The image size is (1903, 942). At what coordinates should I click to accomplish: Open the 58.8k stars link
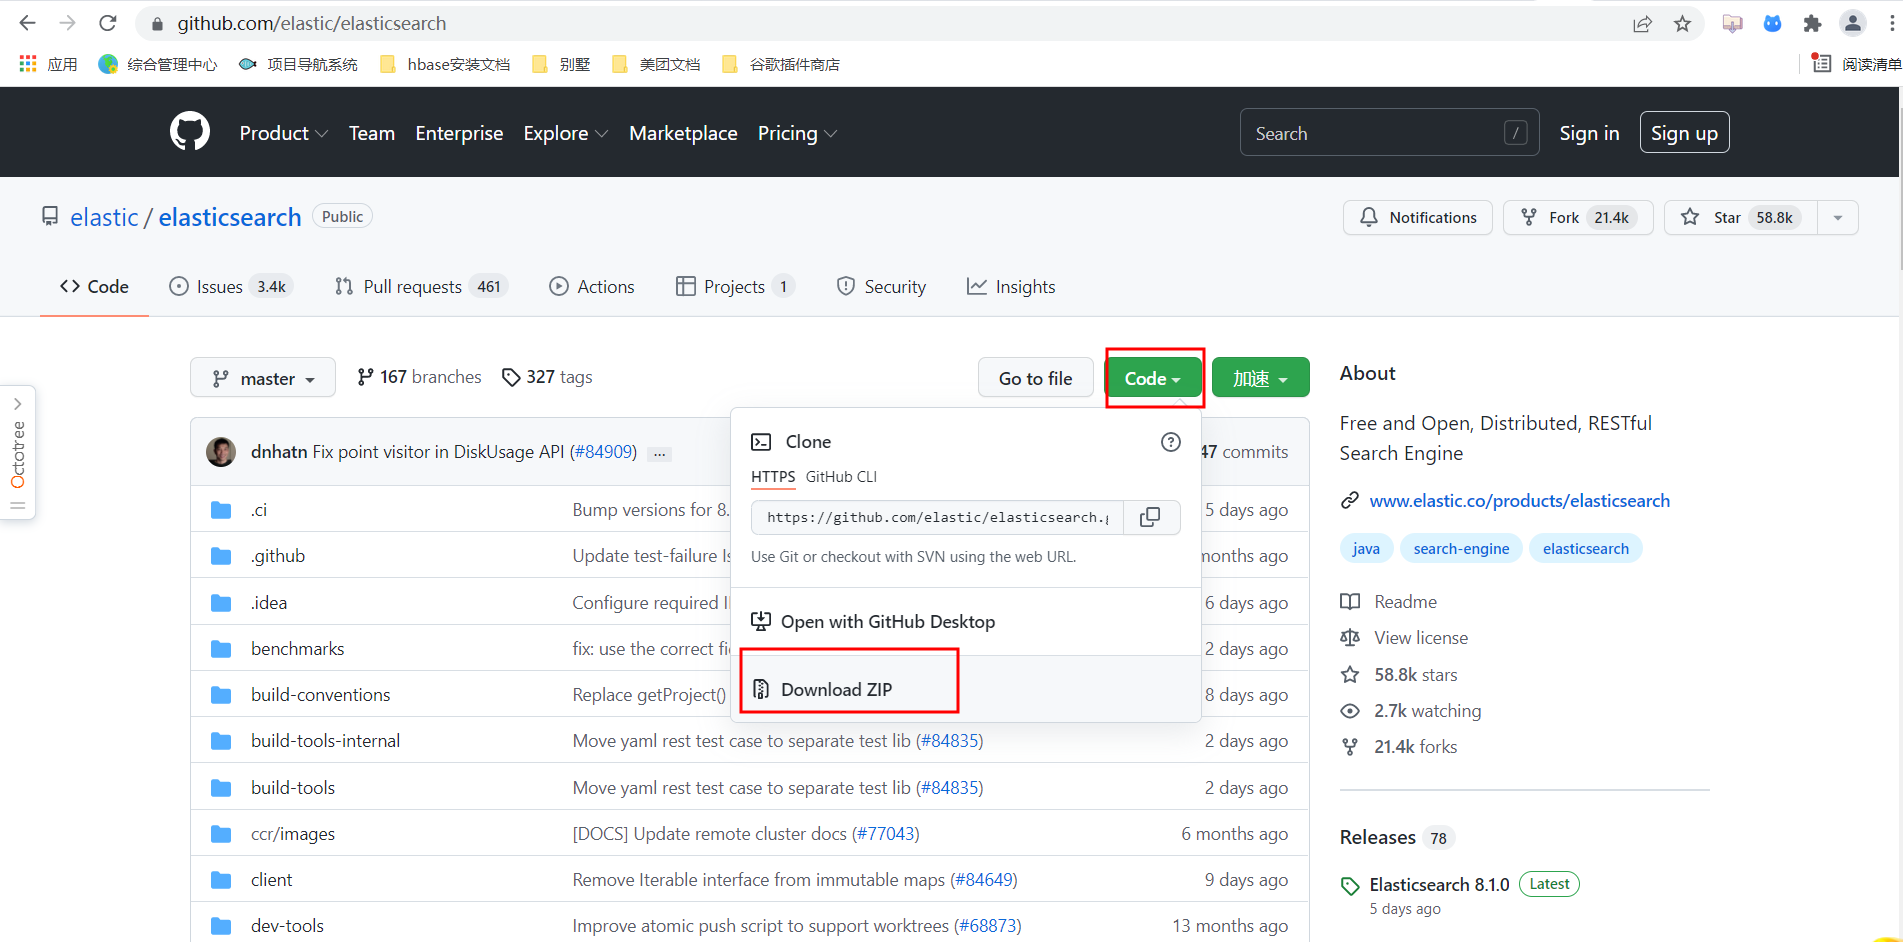(x=1398, y=675)
